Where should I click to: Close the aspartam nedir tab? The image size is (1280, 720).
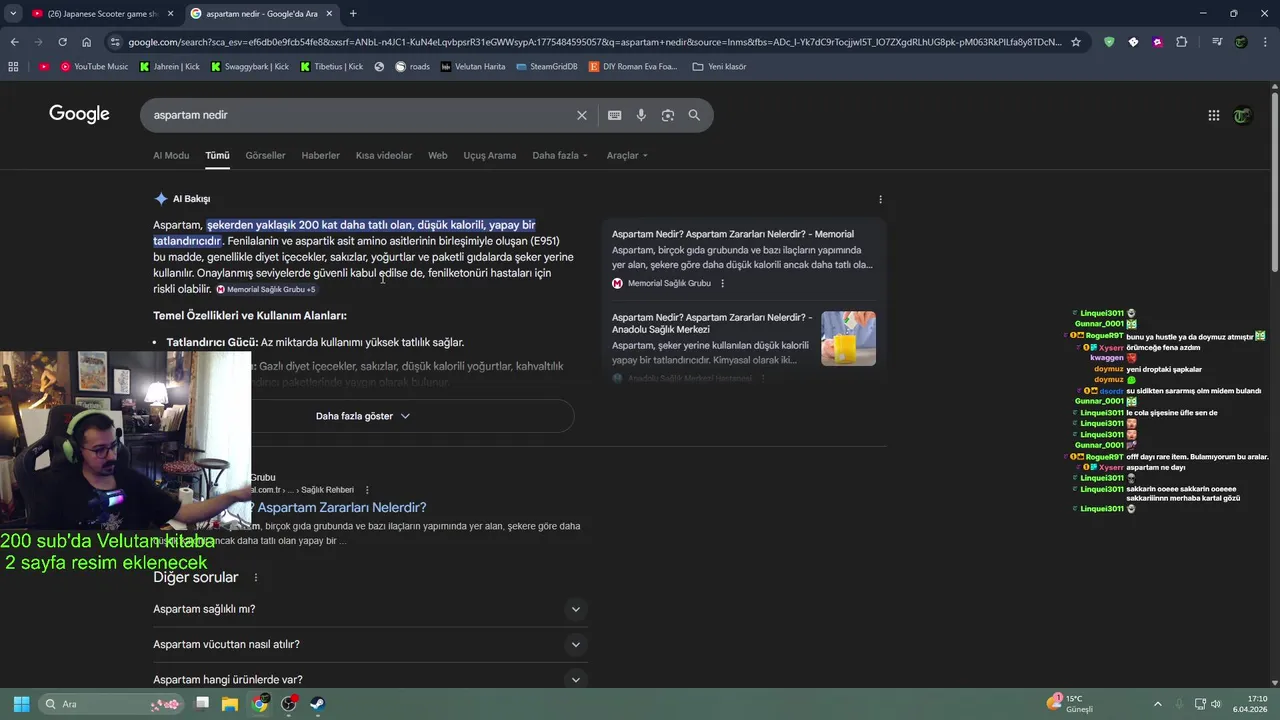point(329,13)
